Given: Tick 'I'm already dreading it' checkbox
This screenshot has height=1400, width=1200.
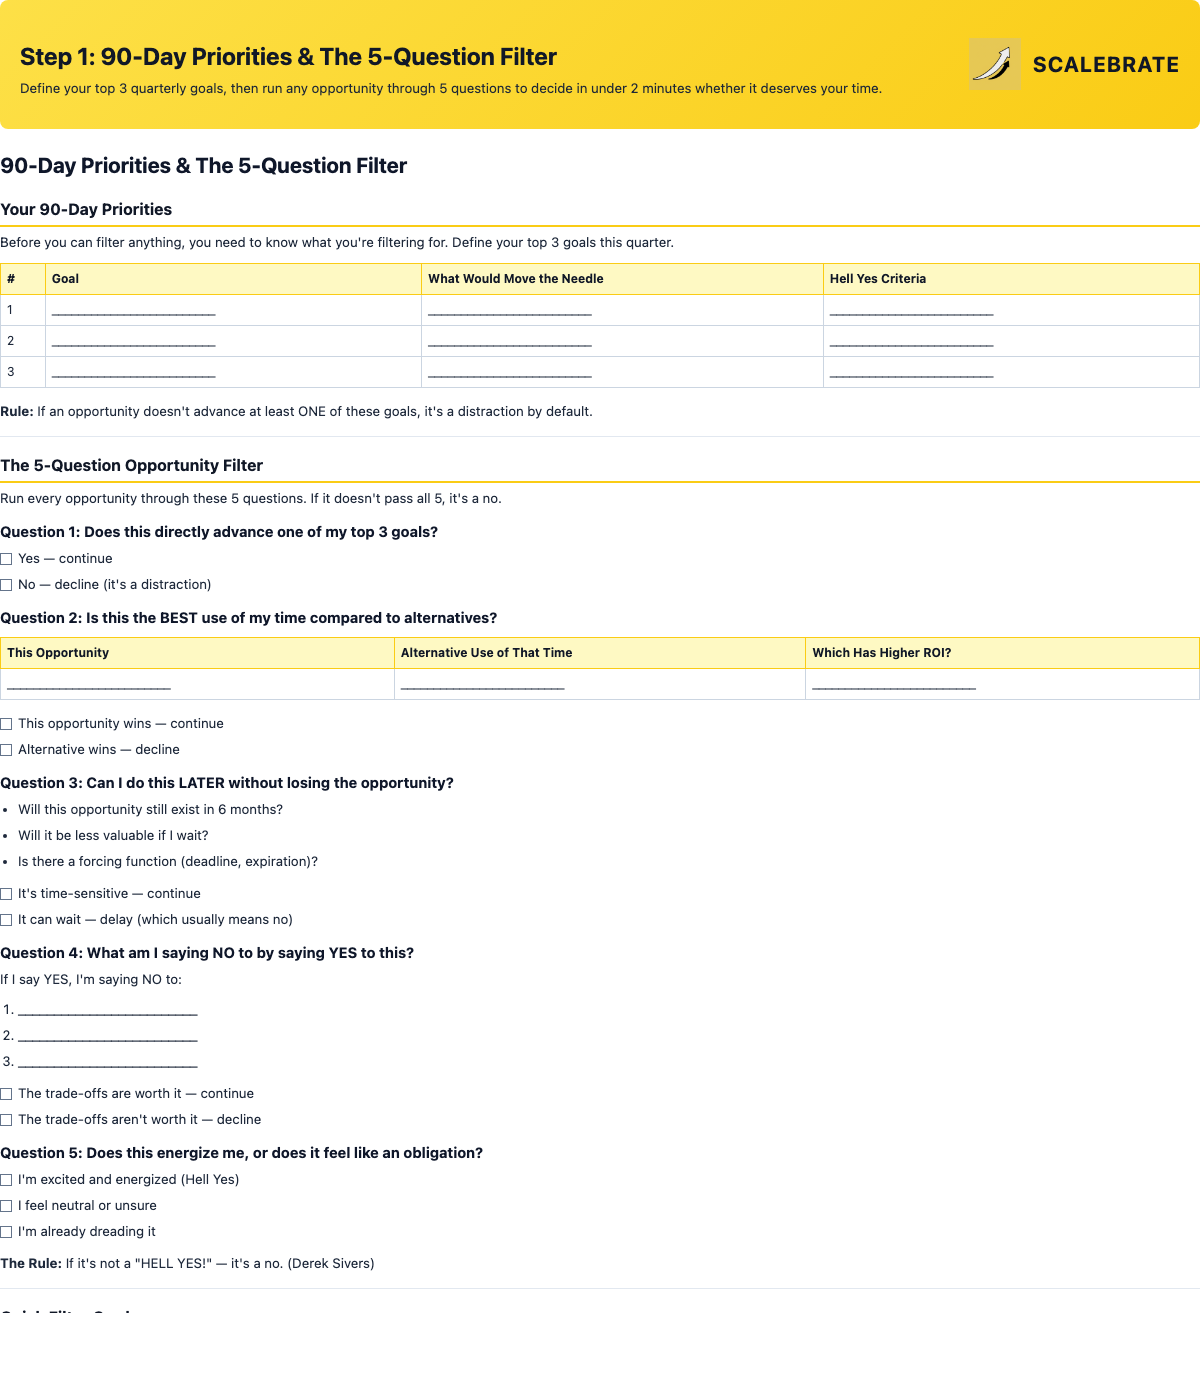Looking at the screenshot, I should click(x=6, y=1232).
